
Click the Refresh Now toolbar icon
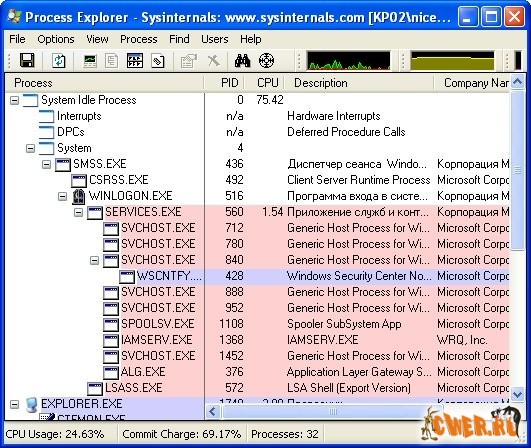click(59, 61)
